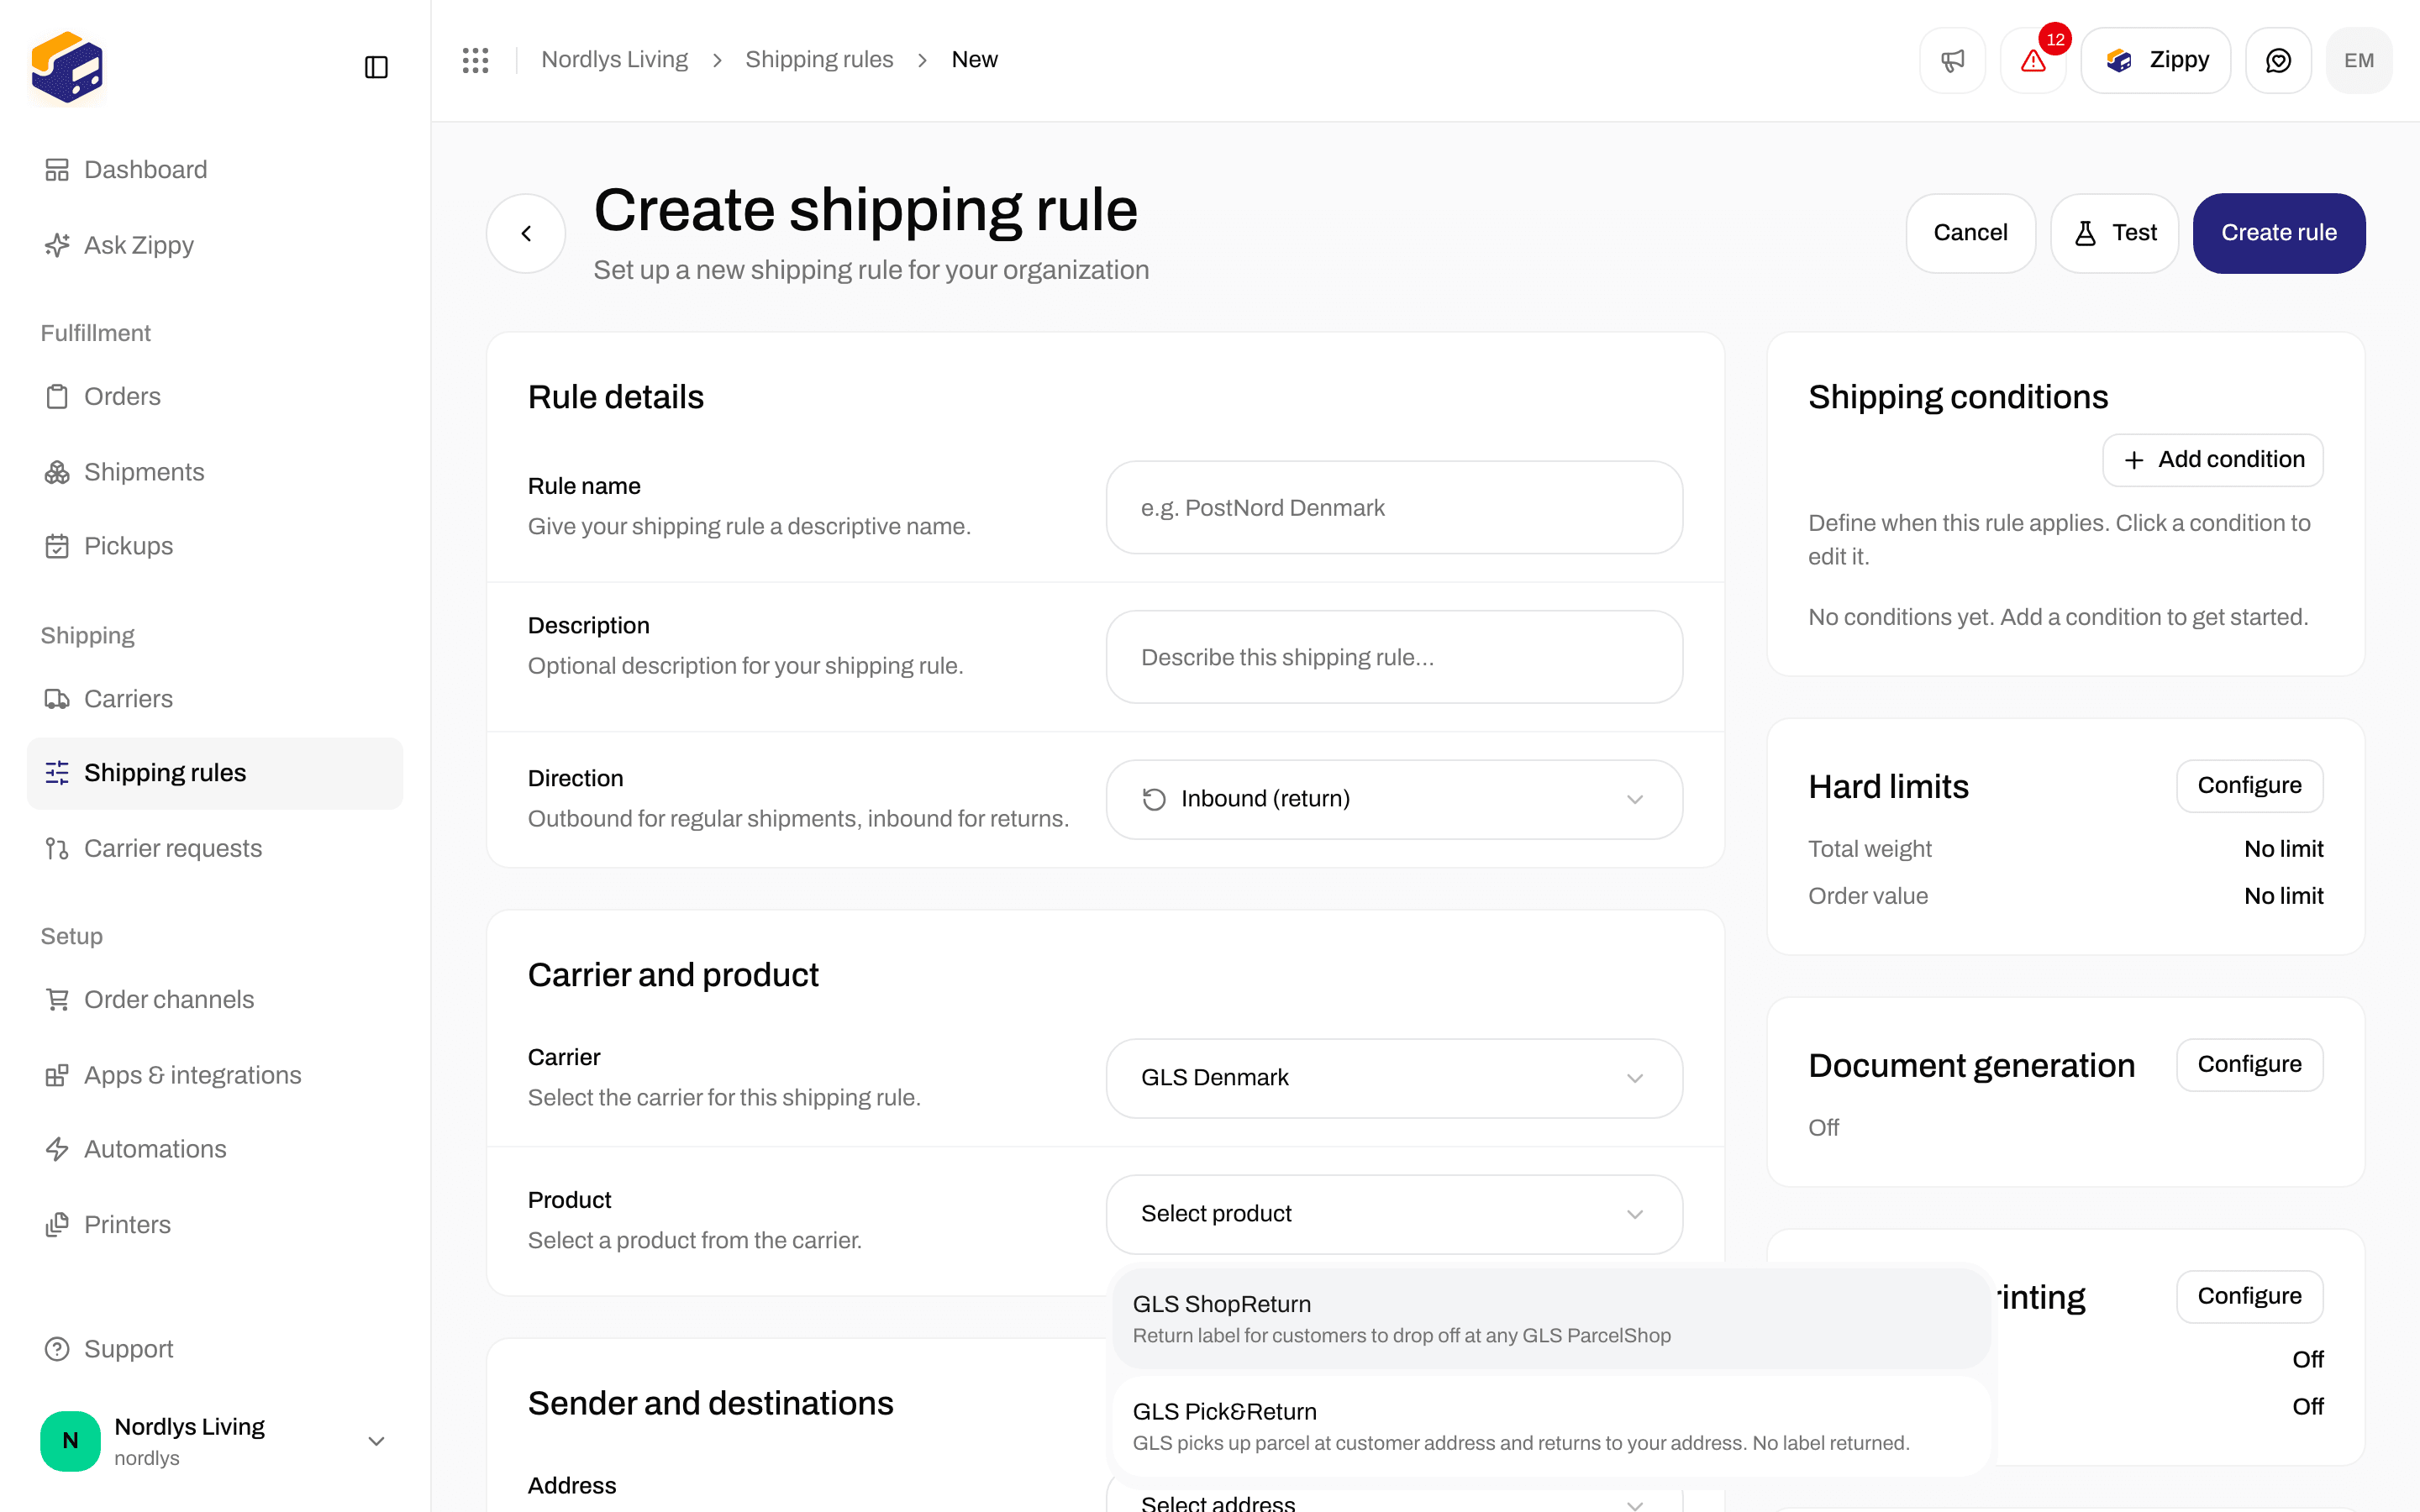Cancel rule creation
This screenshot has height=1512, width=2420.
point(1970,233)
